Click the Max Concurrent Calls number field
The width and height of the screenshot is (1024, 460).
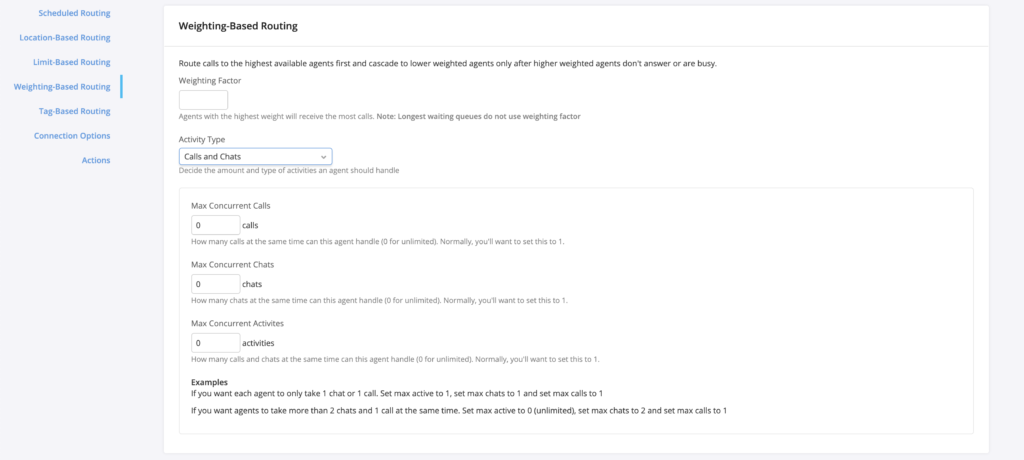tap(215, 225)
